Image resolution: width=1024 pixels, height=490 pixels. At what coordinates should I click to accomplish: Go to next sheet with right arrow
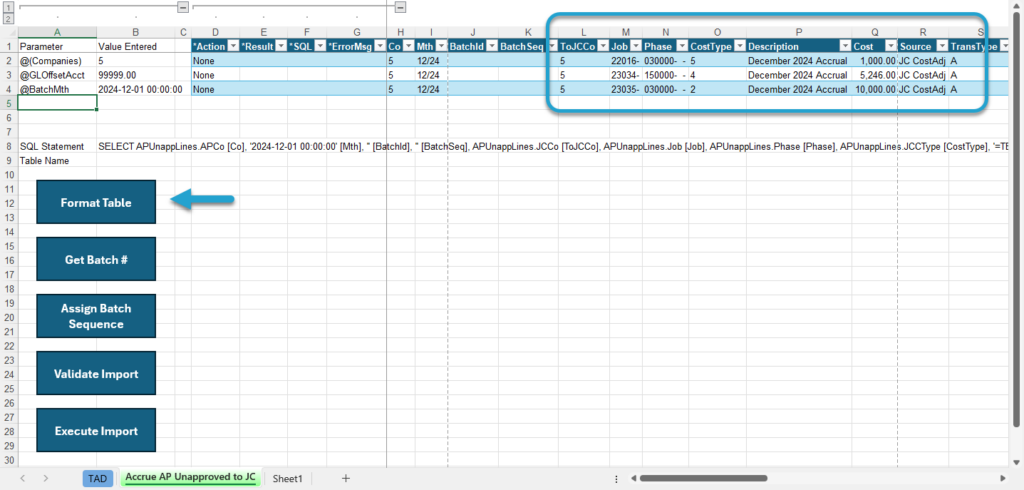[46, 478]
